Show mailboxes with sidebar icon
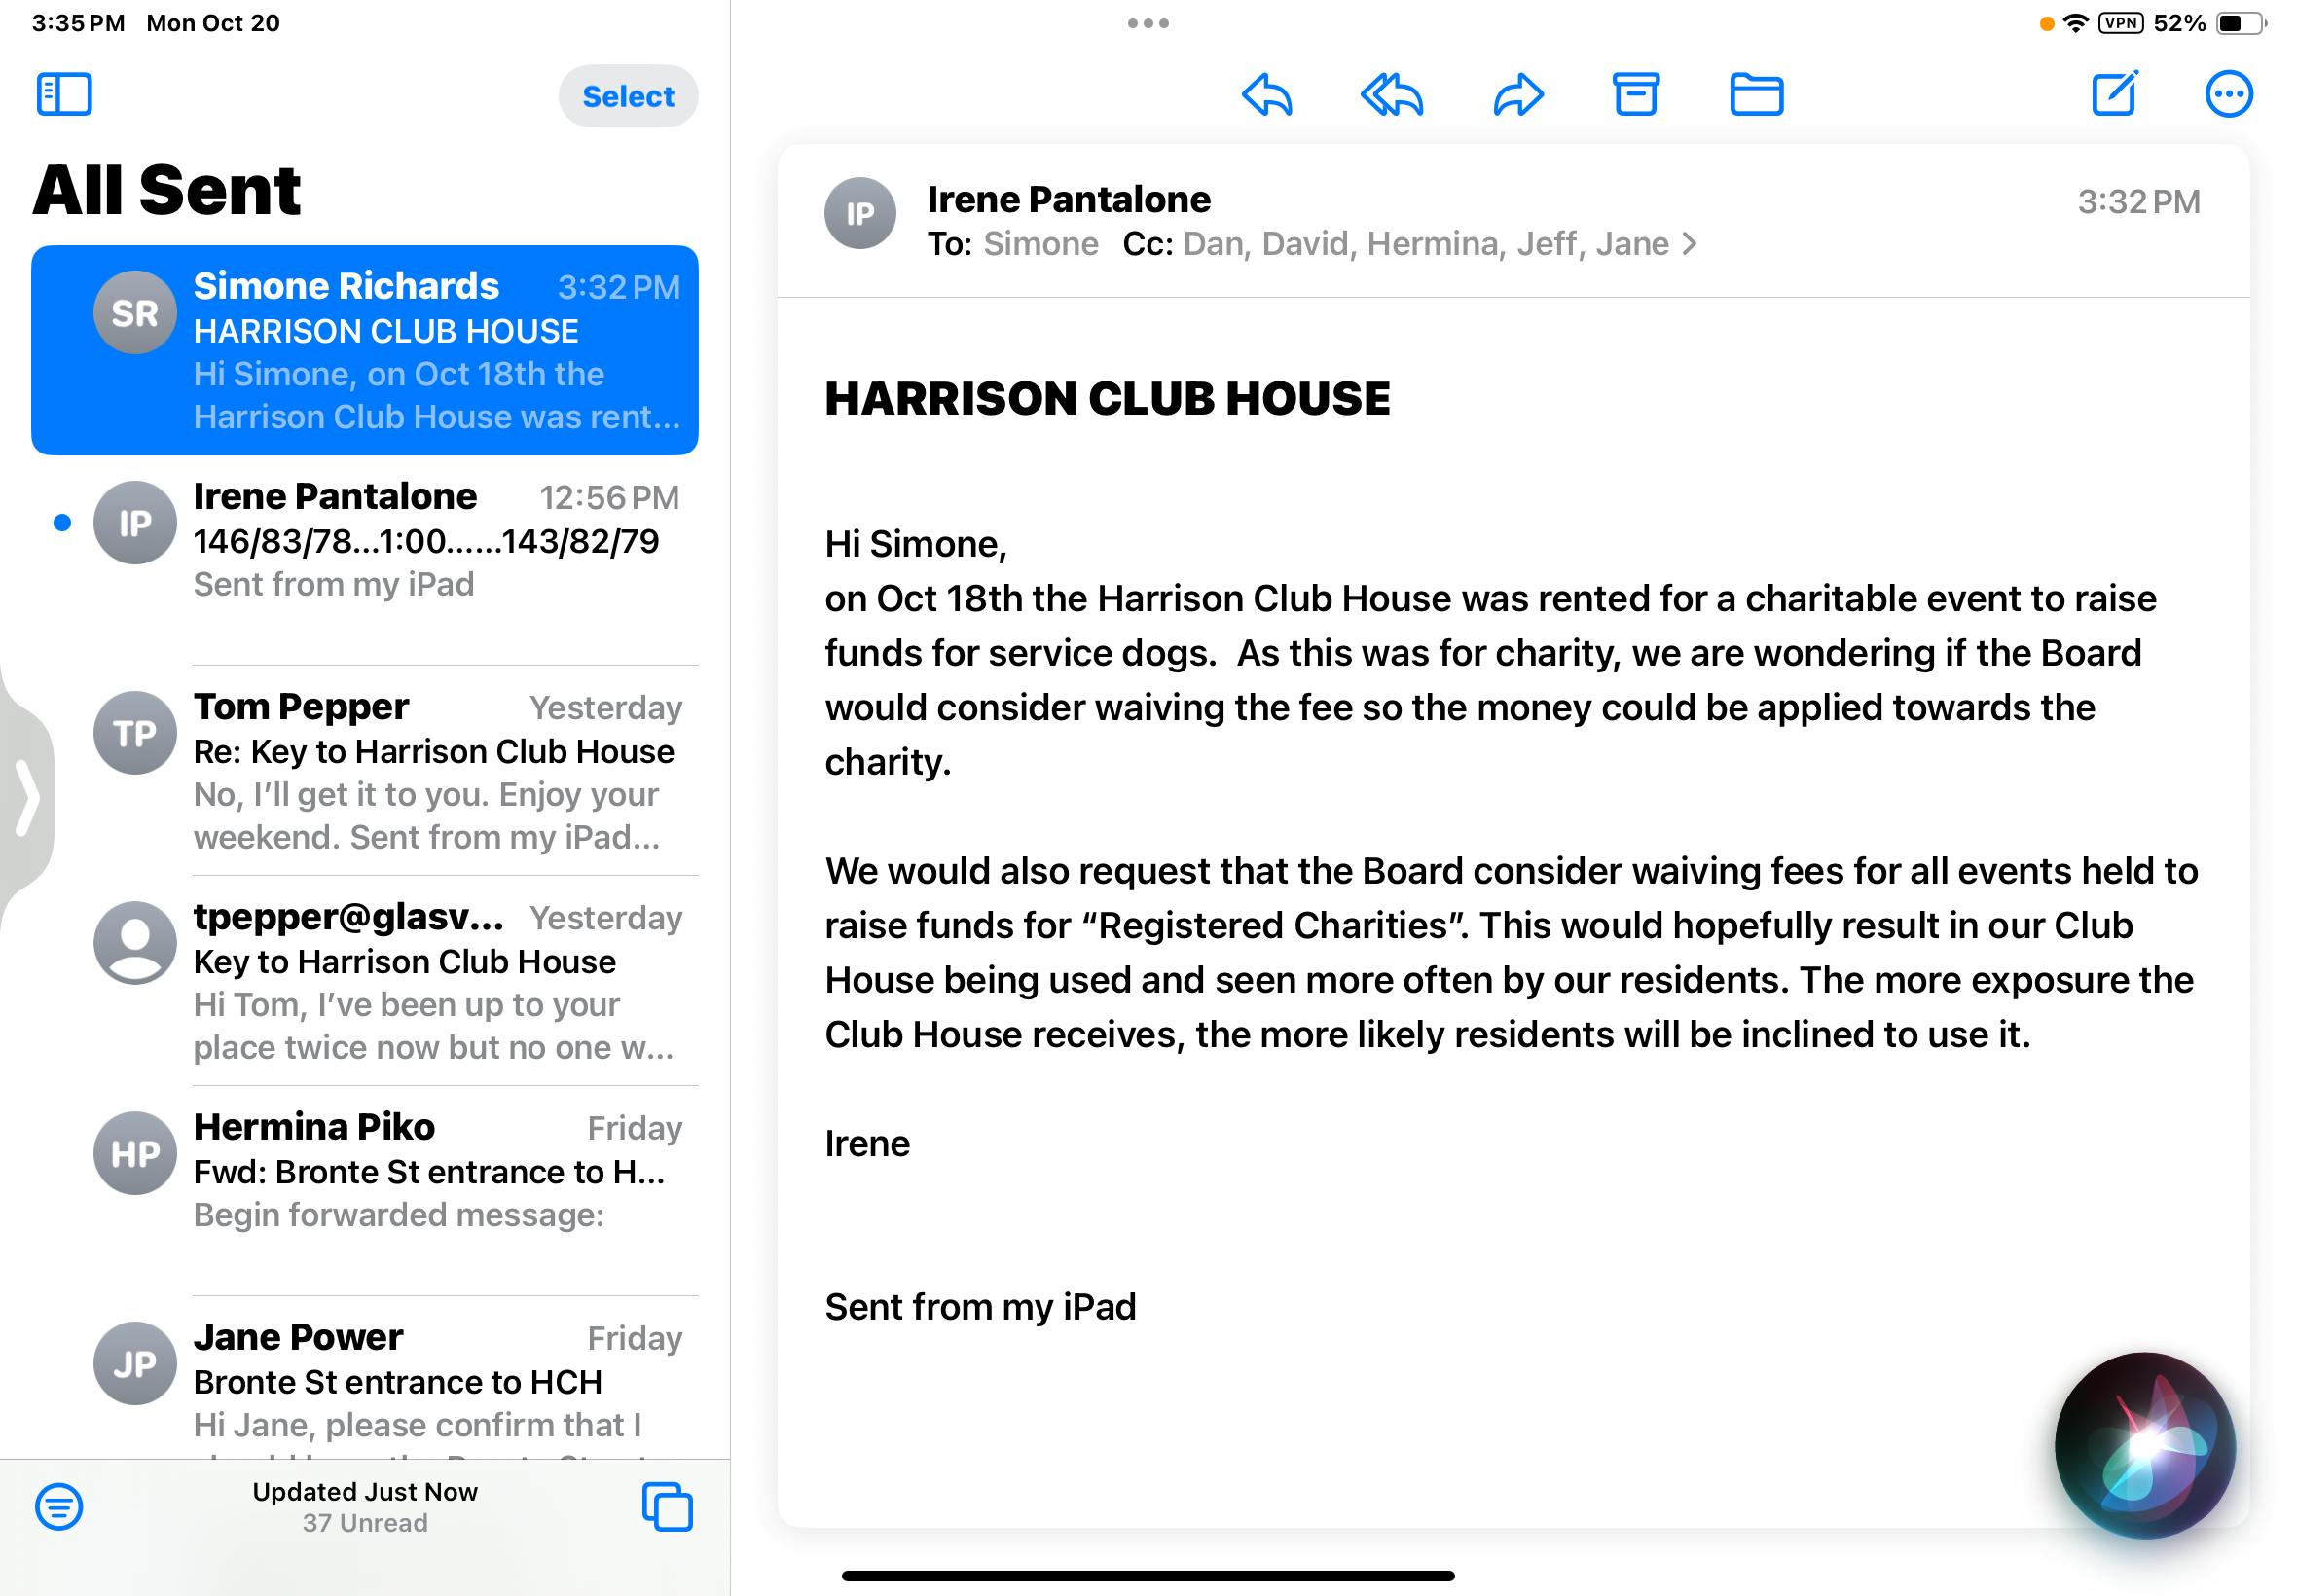The height and width of the screenshot is (1596, 2297). (x=64, y=95)
